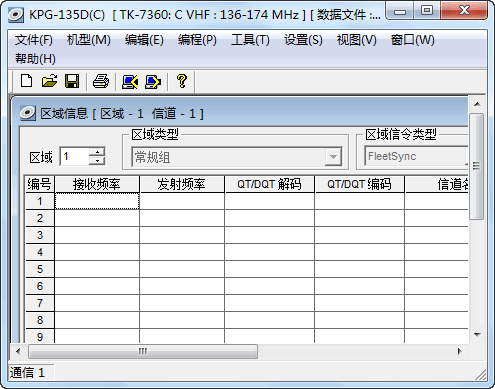Open the 编辑(E) menu

(144, 40)
